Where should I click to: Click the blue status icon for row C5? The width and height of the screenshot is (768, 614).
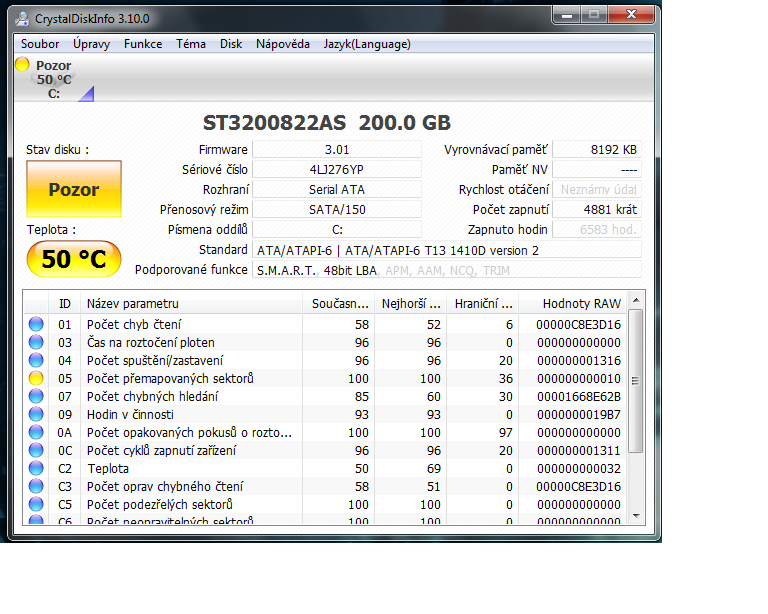click(x=36, y=504)
